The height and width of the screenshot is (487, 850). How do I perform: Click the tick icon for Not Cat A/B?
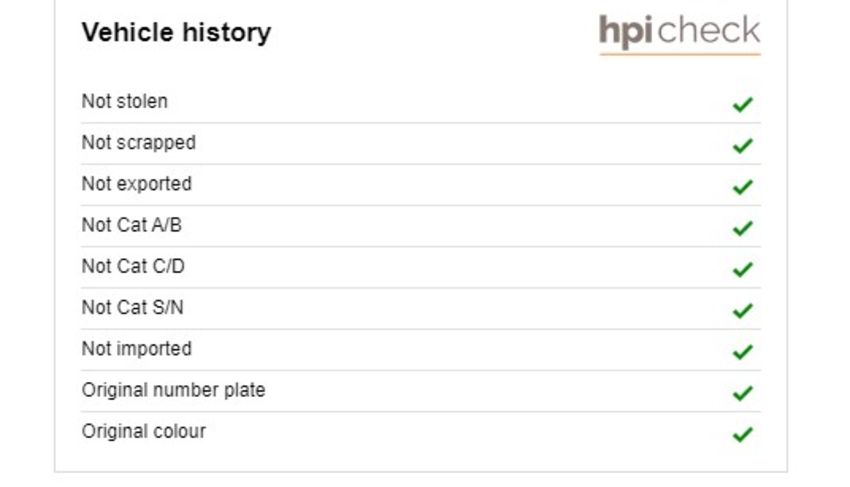click(x=743, y=228)
